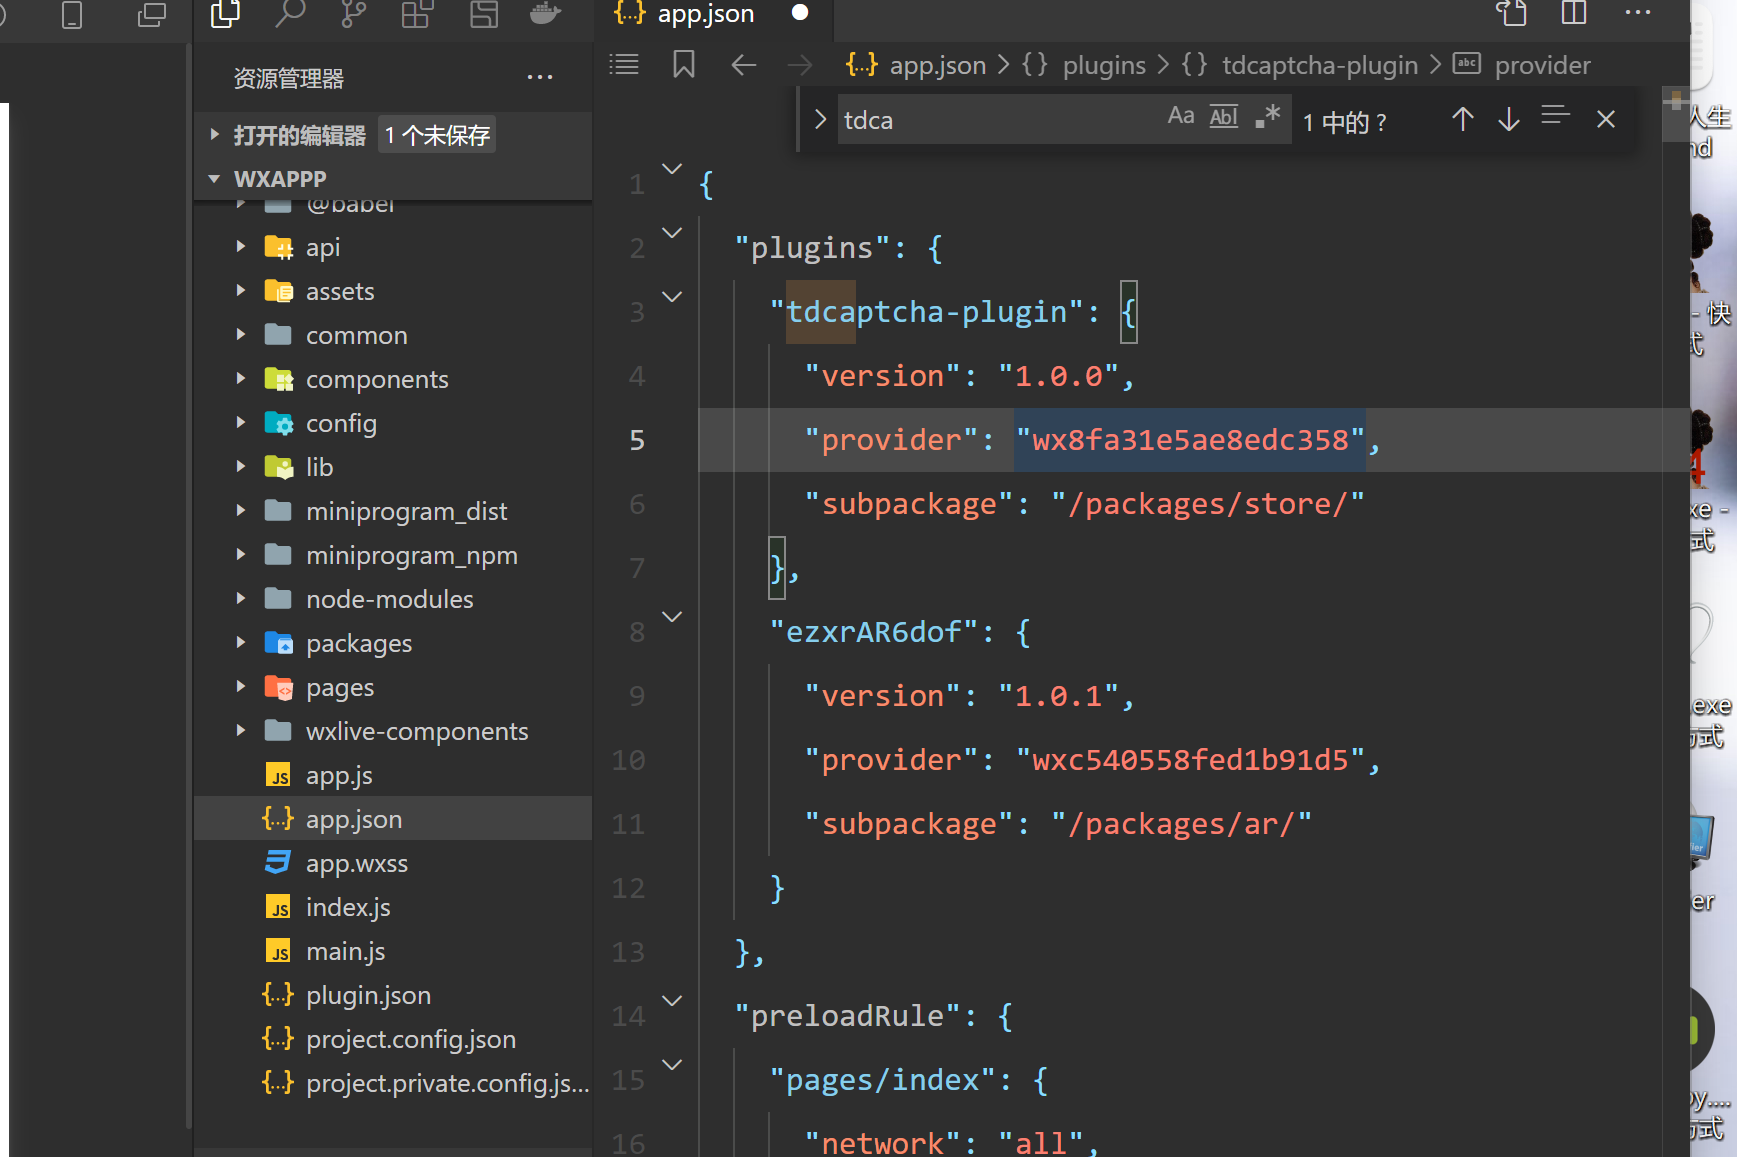Screen dimensions: 1737x1157
Task: Toggle find in selection icon
Action: [x=1555, y=116]
